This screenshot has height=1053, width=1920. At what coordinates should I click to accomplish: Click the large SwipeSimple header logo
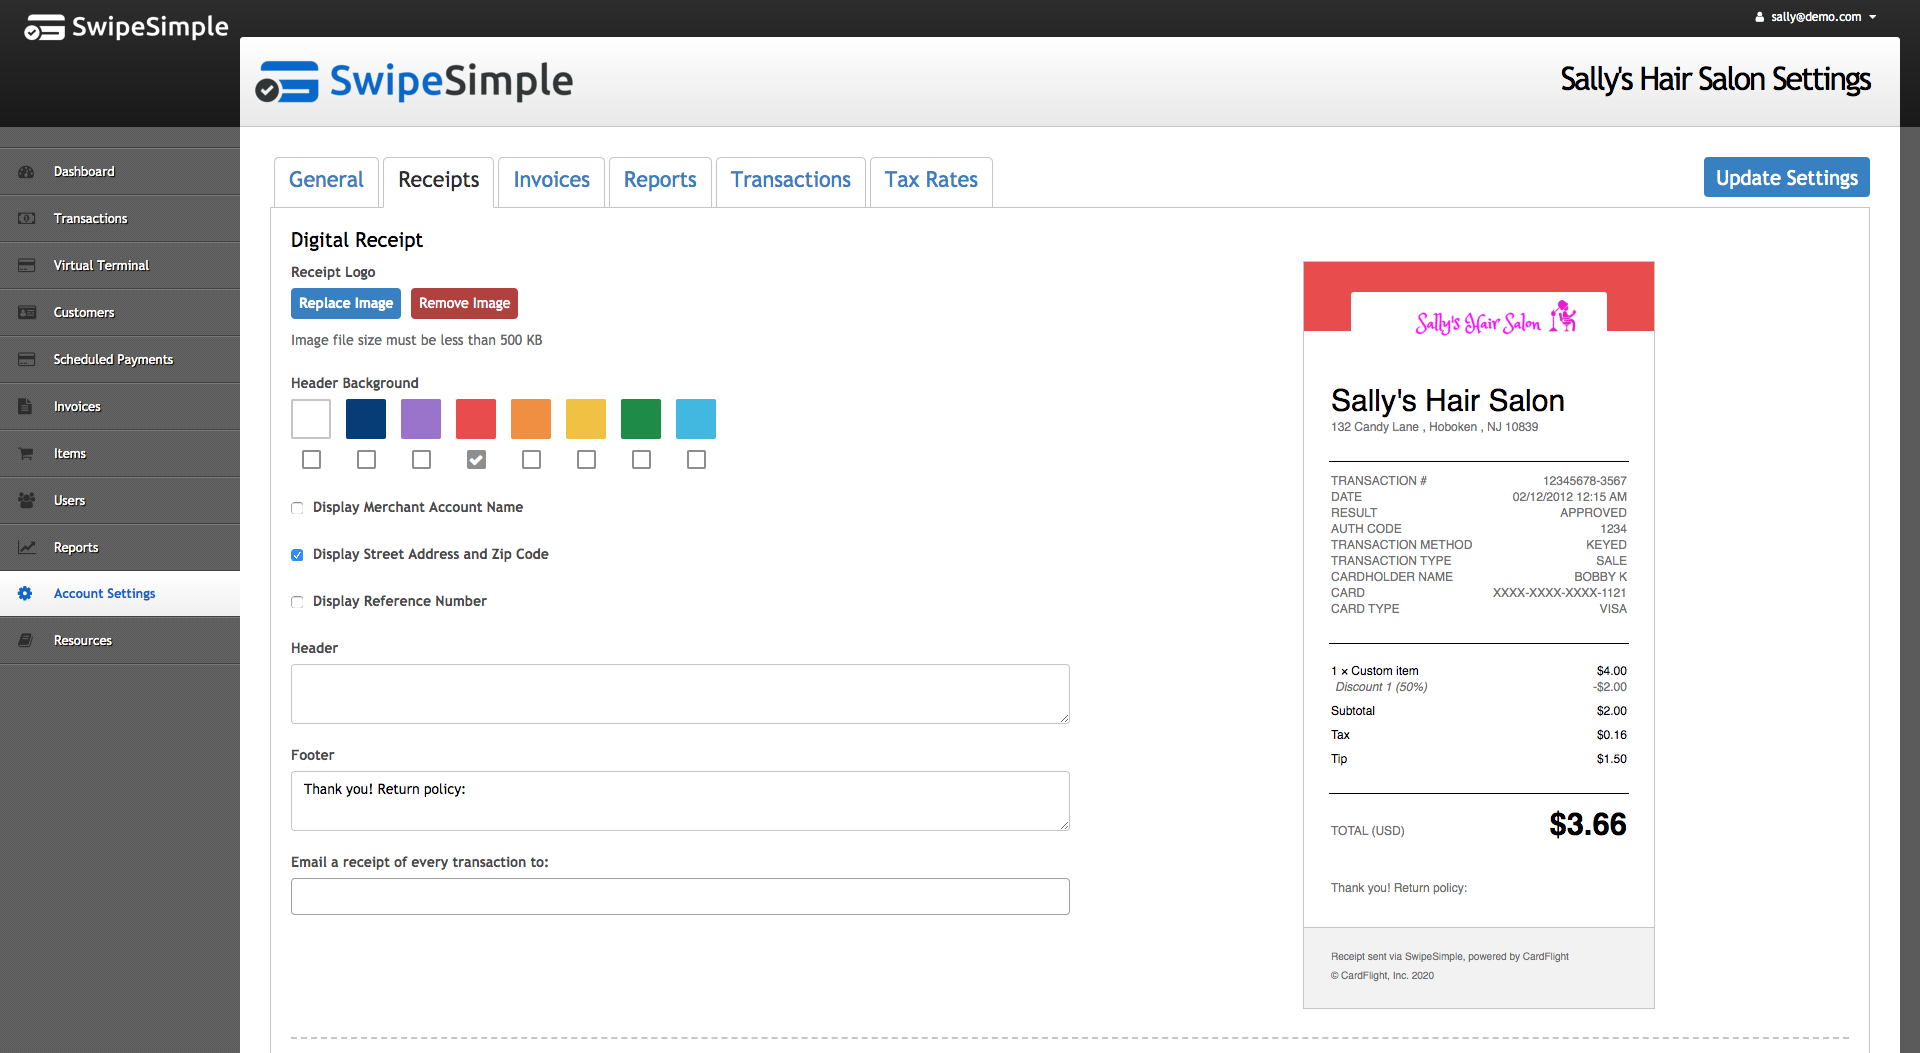(414, 82)
